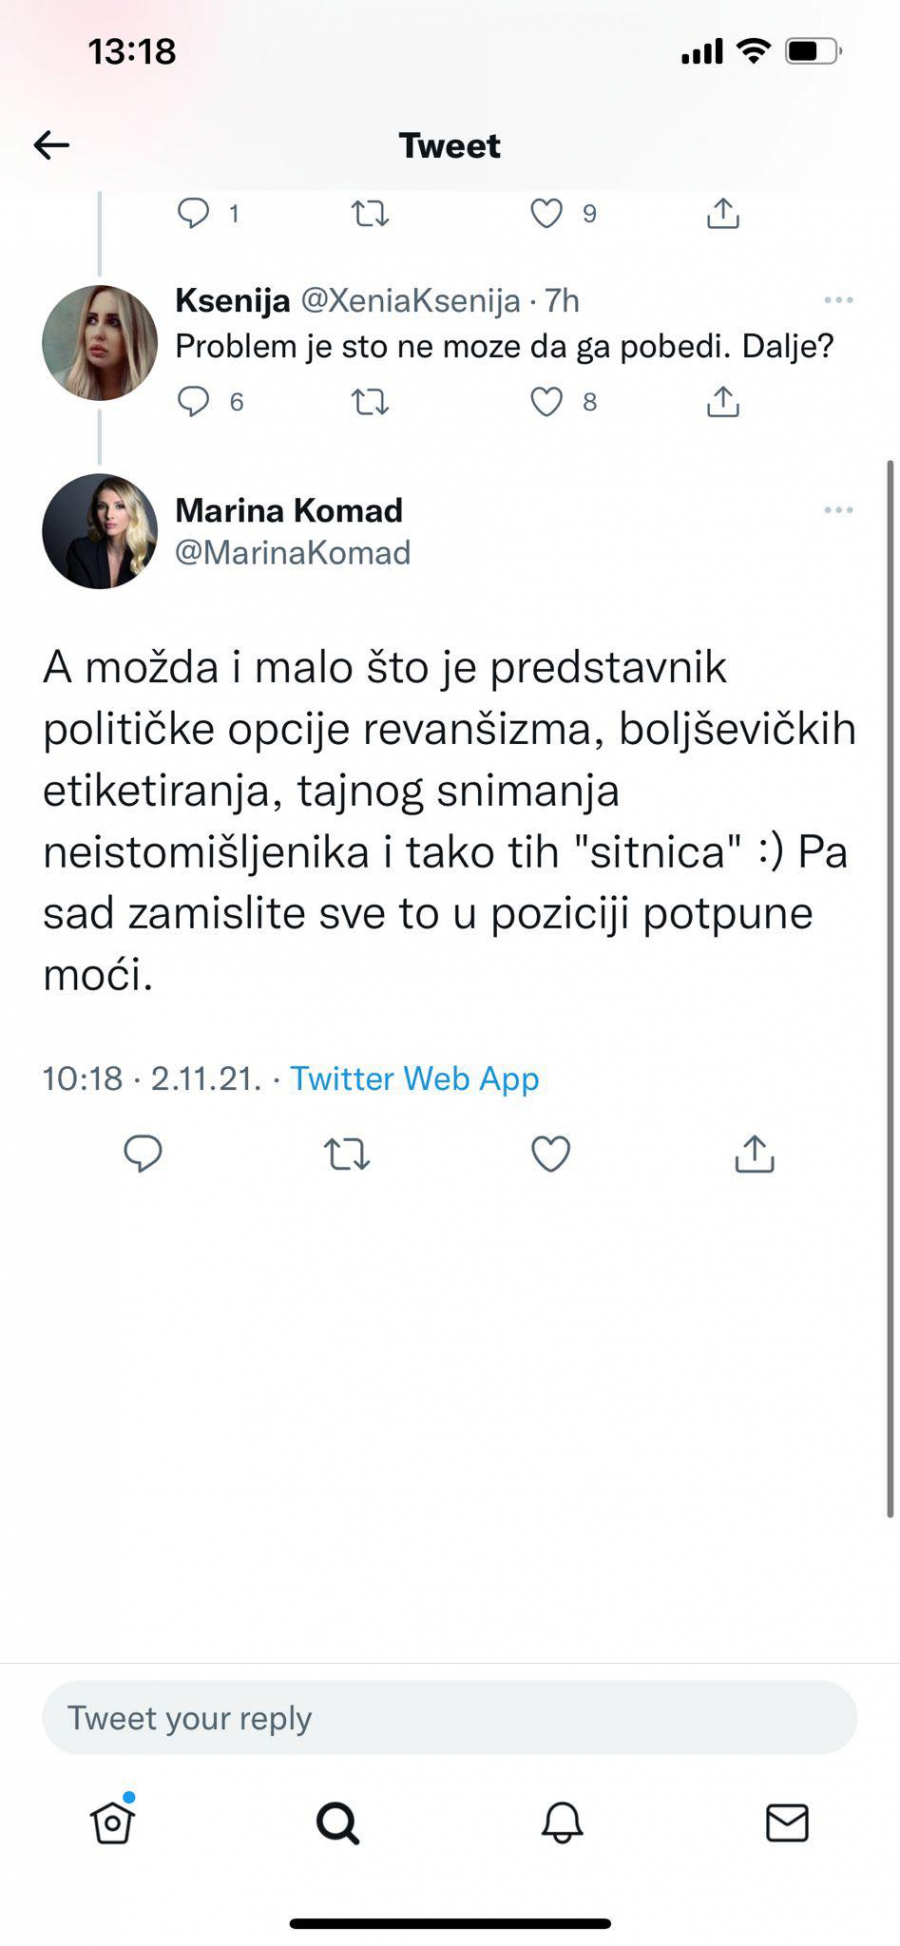This screenshot has height=1946, width=900.
Task: Open the Twitter Web App link
Action: tap(413, 1078)
